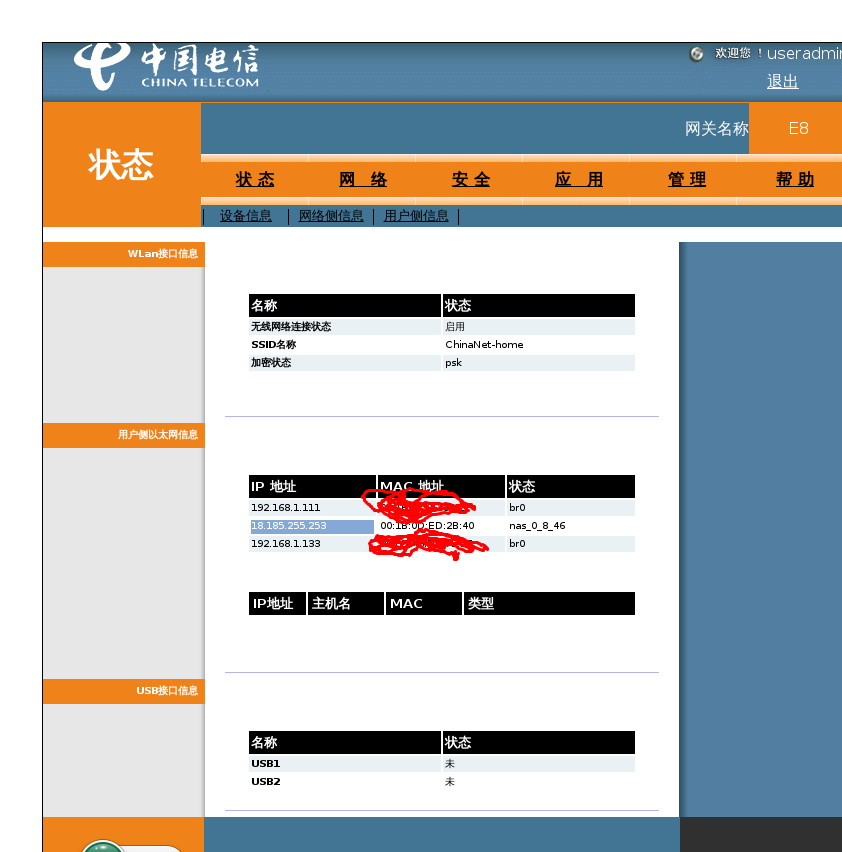Click the useradmin username text
This screenshot has height=852, width=842.
click(804, 53)
